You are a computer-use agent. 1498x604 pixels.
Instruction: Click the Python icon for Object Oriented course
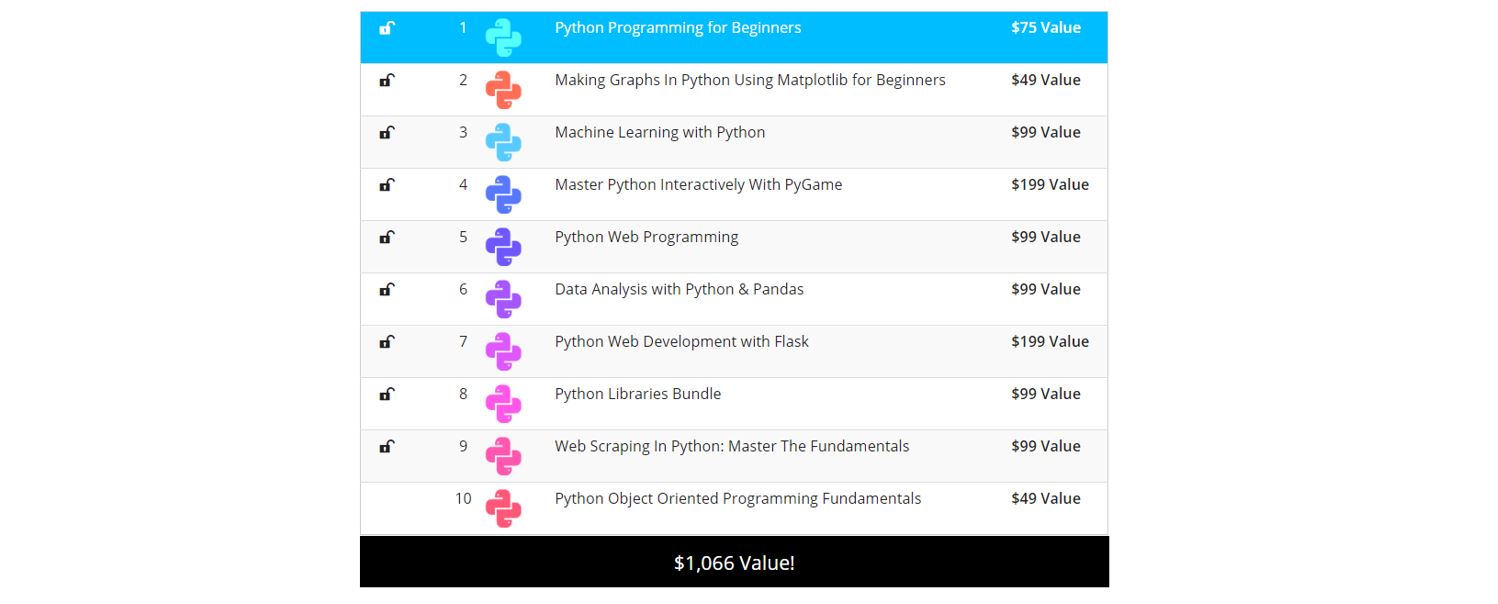[x=503, y=508]
